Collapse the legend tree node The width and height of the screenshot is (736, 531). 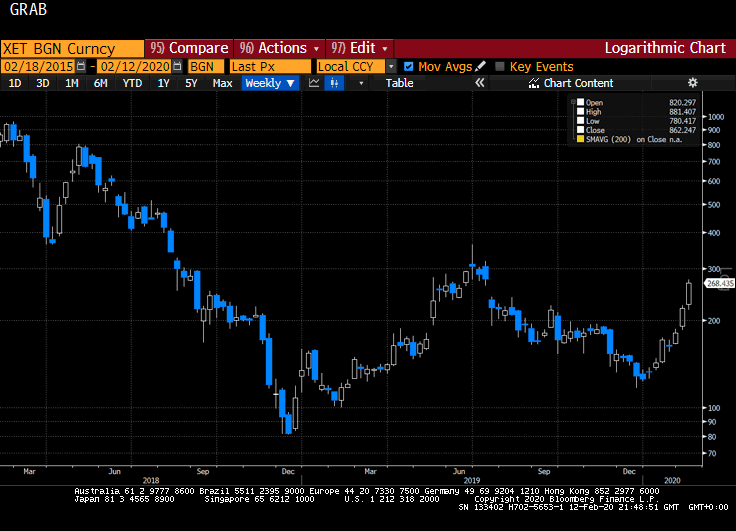(x=573, y=102)
